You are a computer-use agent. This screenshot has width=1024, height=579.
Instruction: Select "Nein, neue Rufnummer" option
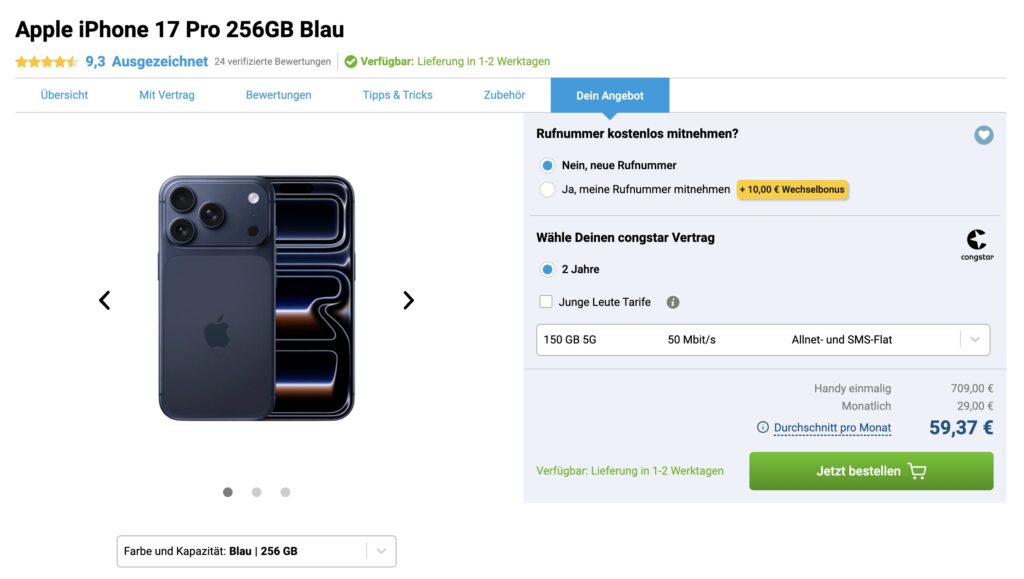[547, 165]
